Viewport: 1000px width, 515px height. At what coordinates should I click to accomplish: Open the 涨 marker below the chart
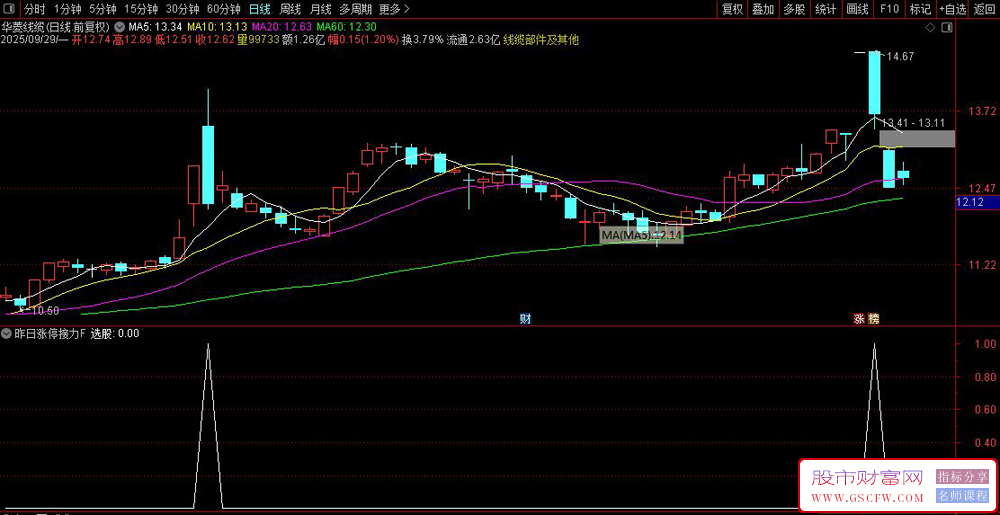[860, 319]
